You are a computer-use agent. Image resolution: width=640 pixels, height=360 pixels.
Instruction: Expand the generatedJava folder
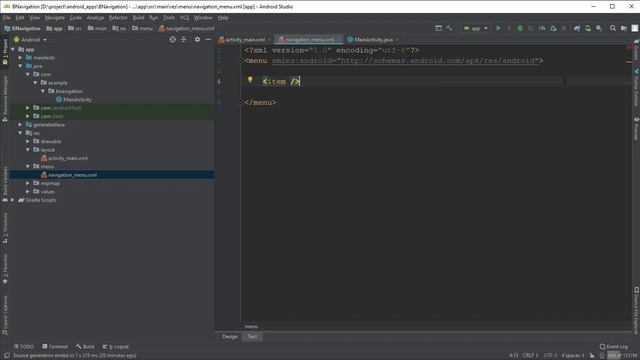[x=20, y=124]
